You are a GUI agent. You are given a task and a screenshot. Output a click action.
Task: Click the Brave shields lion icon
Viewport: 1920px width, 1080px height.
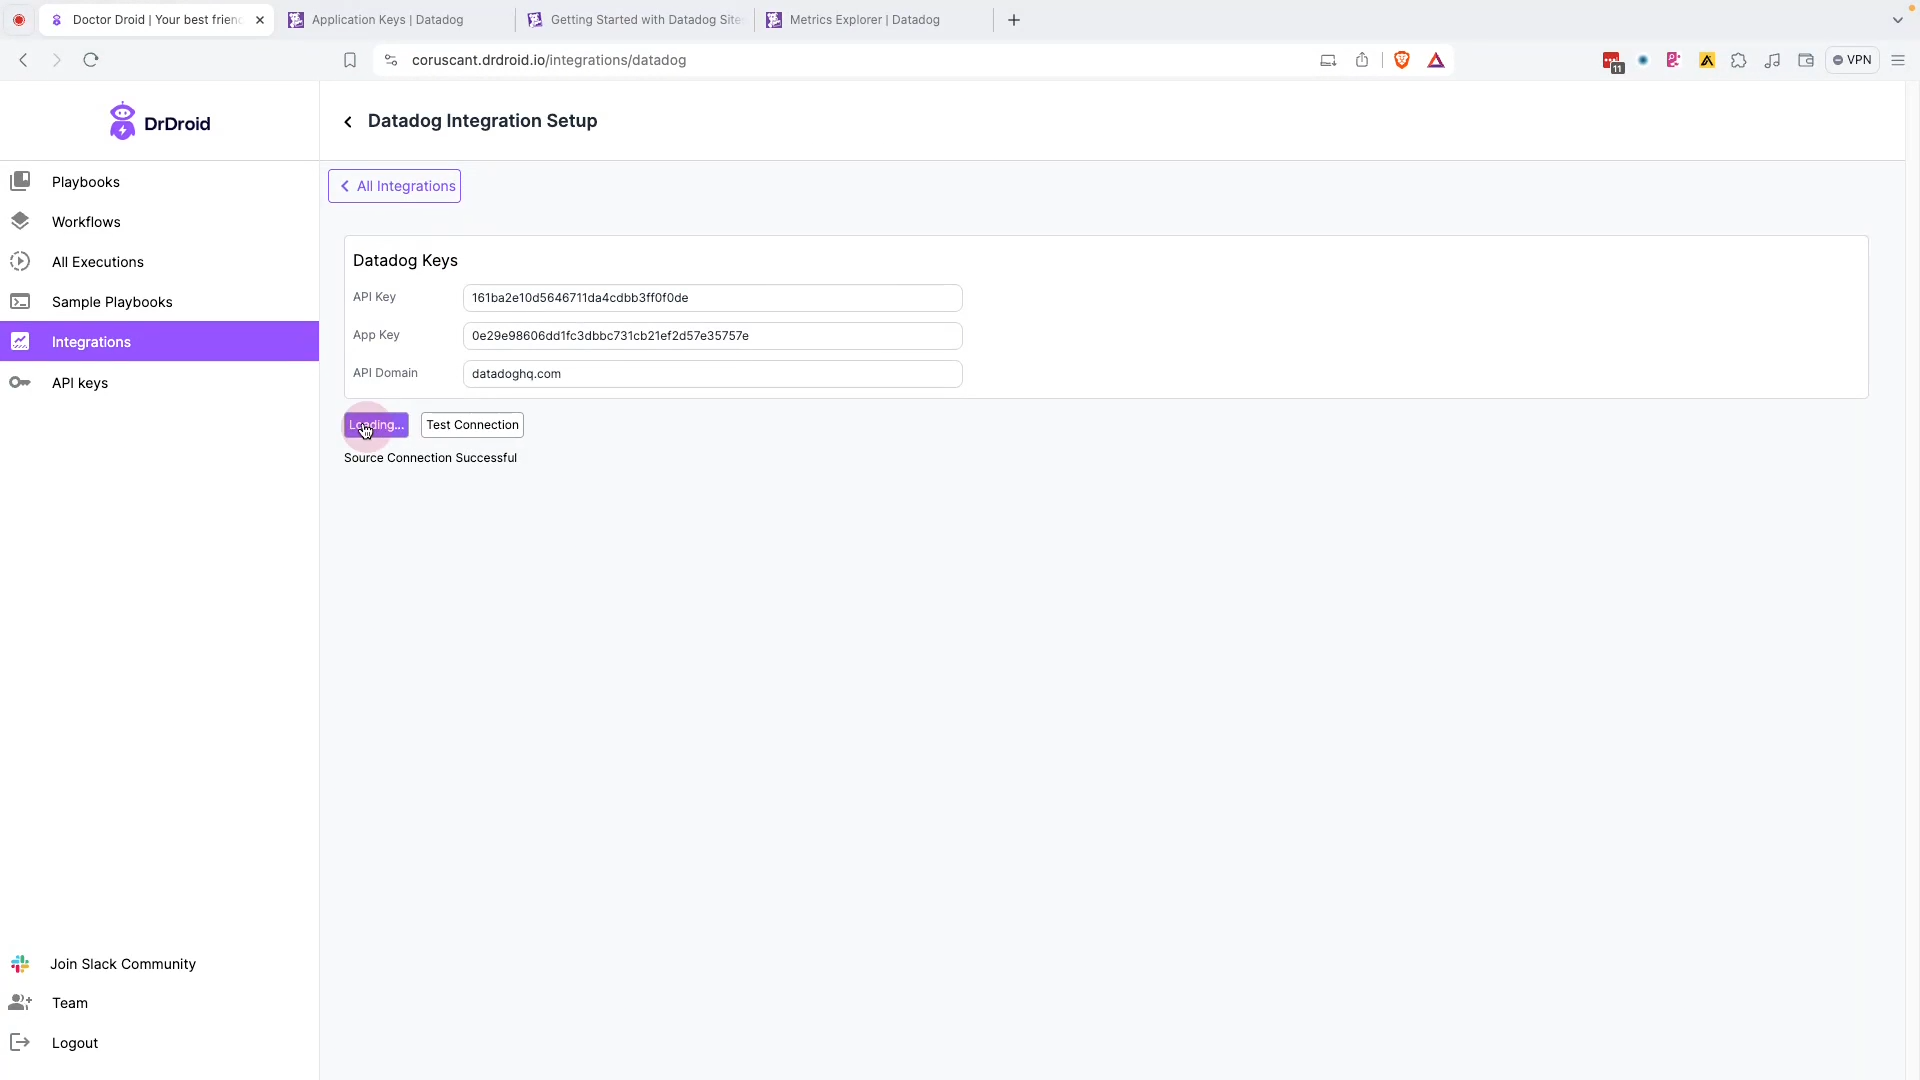pos(1402,60)
